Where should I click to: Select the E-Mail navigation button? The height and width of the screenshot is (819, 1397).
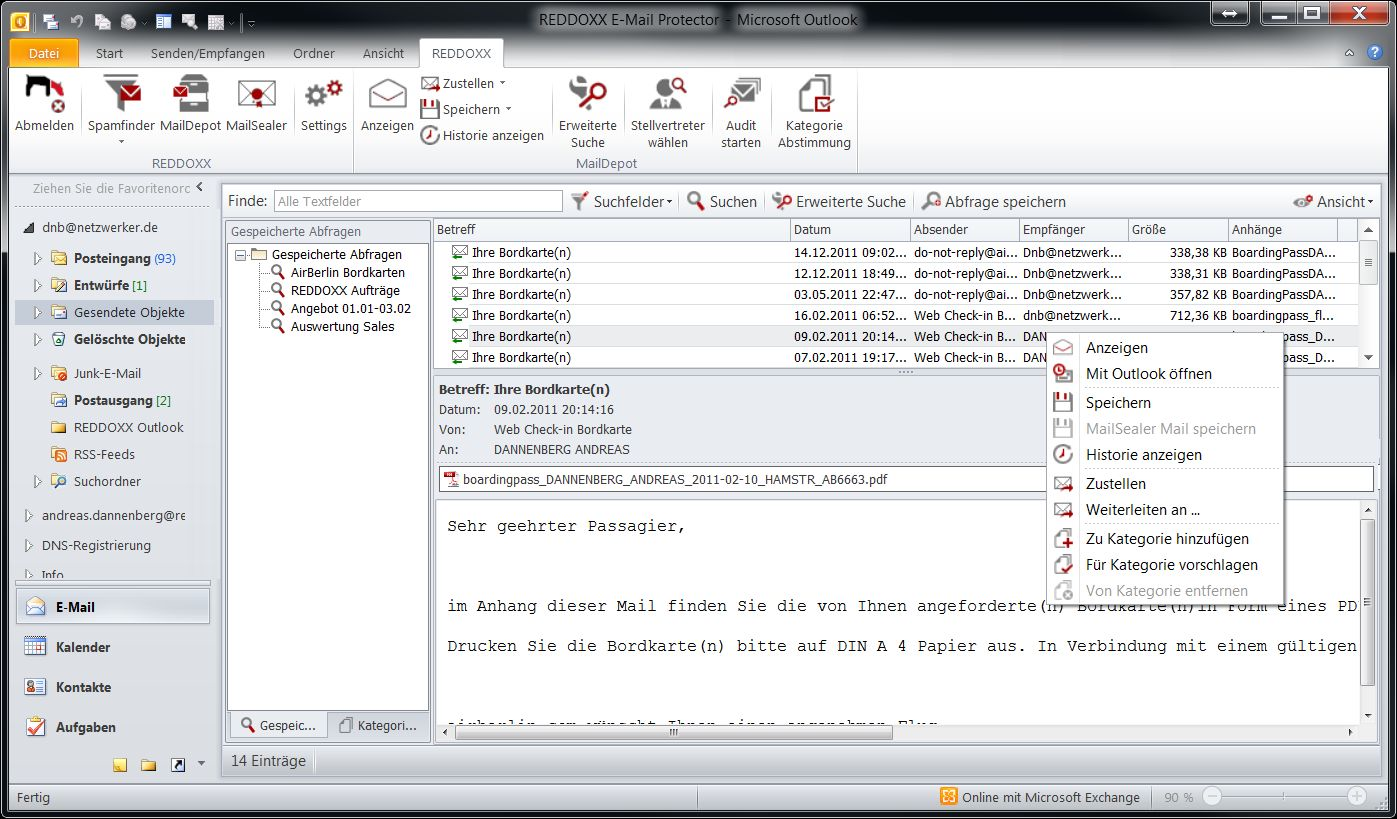coord(113,607)
